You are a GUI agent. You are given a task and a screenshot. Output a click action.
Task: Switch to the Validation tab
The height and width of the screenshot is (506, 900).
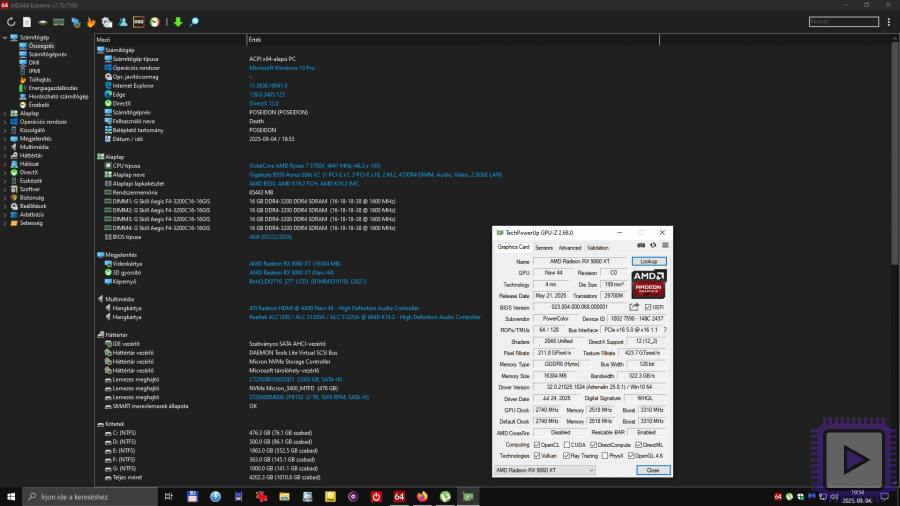click(598, 248)
